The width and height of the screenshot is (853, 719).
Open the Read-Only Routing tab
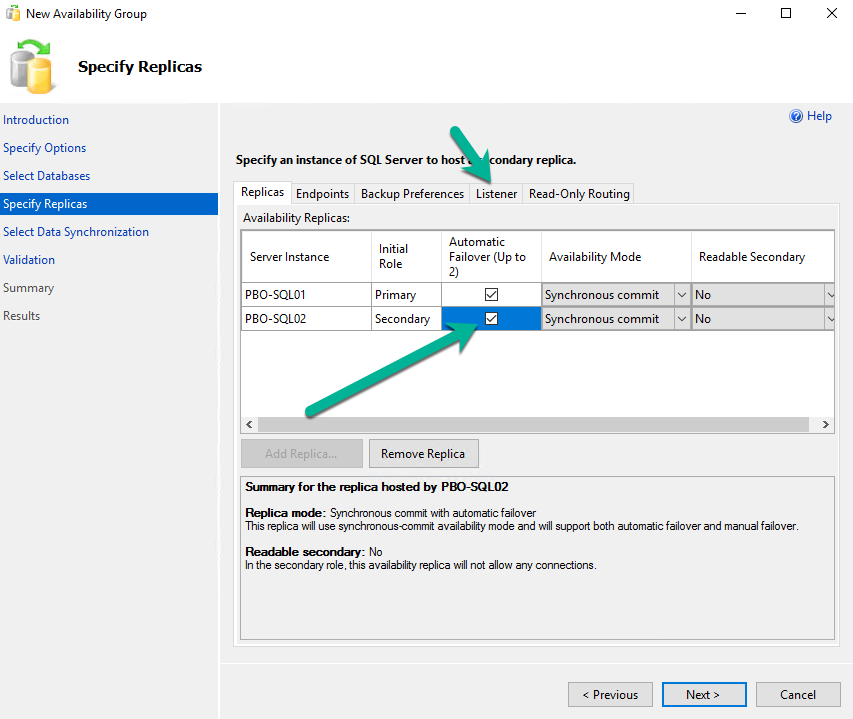tap(579, 194)
